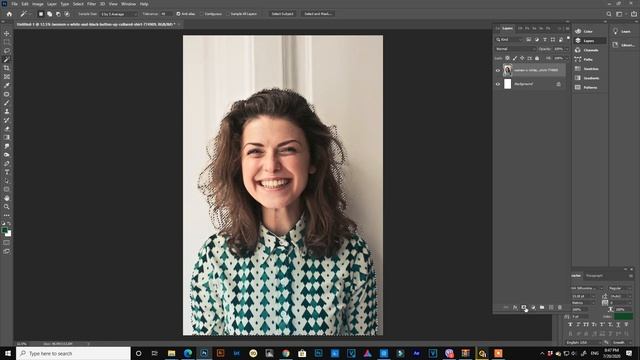Select the Hand tool
This screenshot has height=360, width=640.
pyautogui.click(x=7, y=198)
